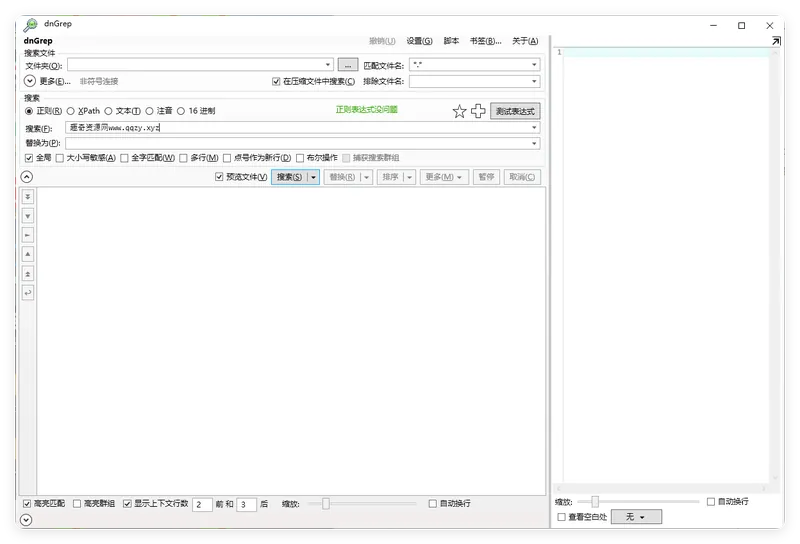
Task: Open the 替换(R) split dropdown arrow
Action: 366,177
